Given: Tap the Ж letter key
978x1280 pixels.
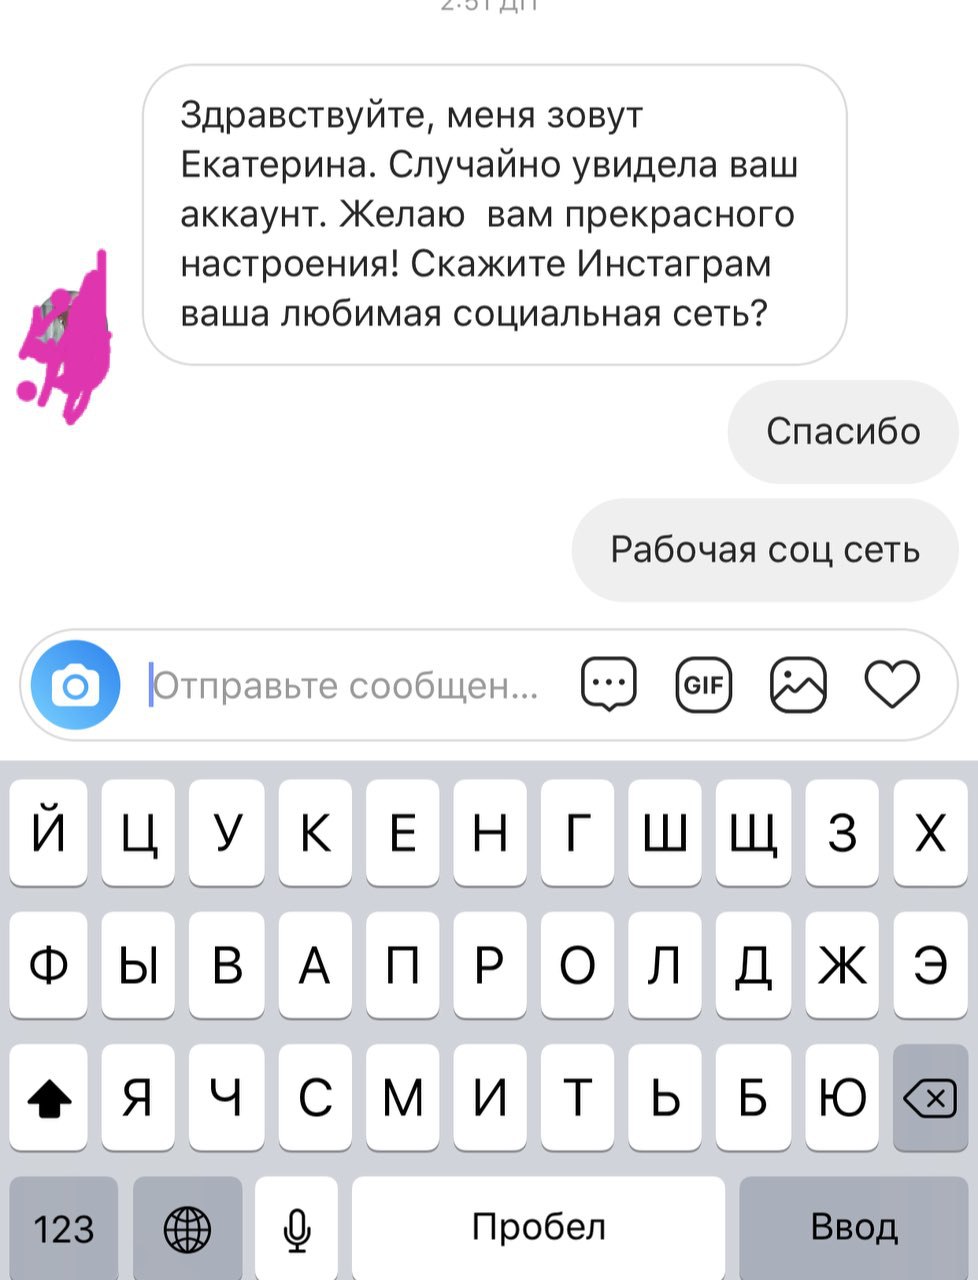Looking at the screenshot, I should [x=841, y=965].
